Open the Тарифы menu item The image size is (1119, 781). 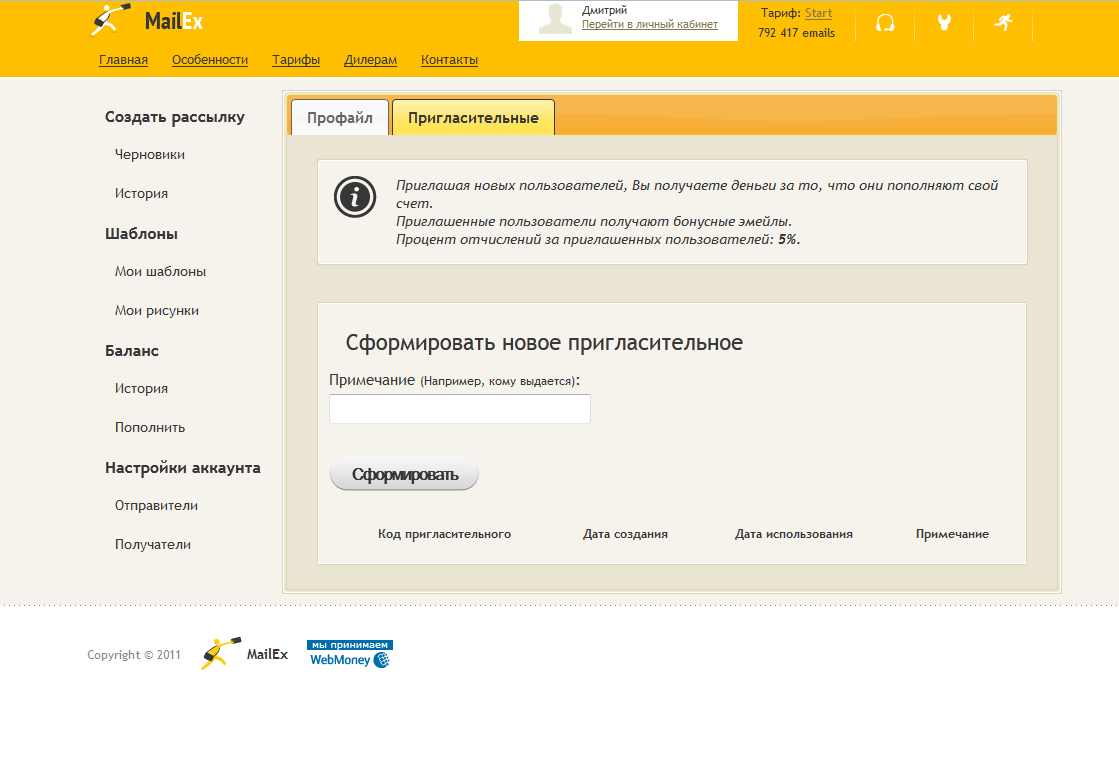(296, 60)
